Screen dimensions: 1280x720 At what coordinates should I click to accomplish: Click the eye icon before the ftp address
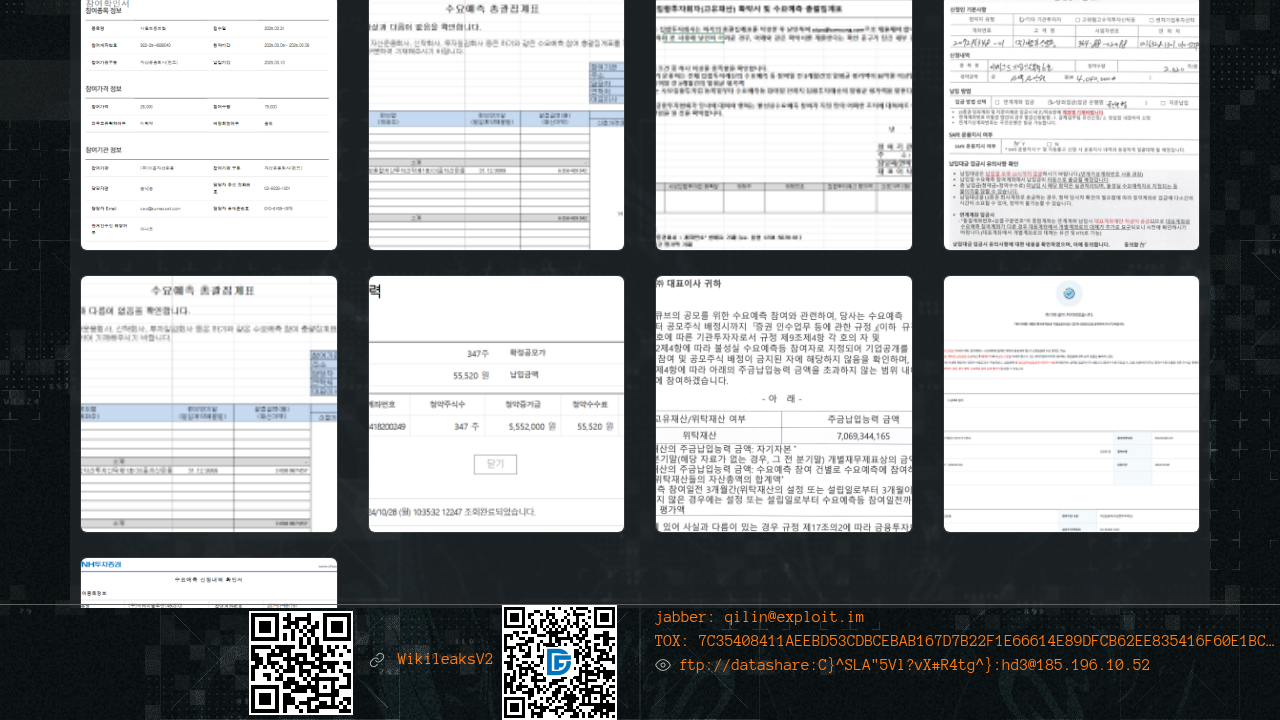[663, 665]
